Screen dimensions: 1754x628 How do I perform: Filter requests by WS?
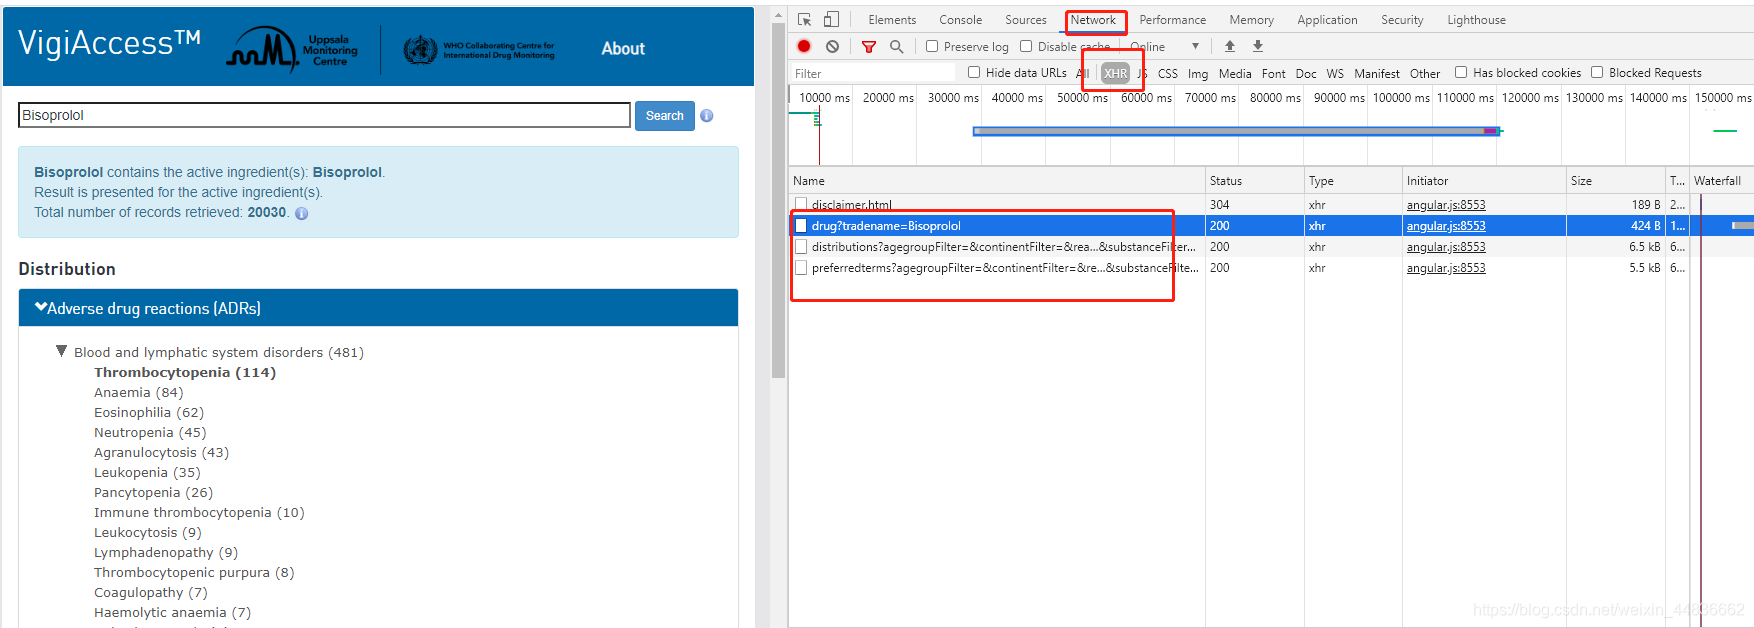coord(1335,73)
